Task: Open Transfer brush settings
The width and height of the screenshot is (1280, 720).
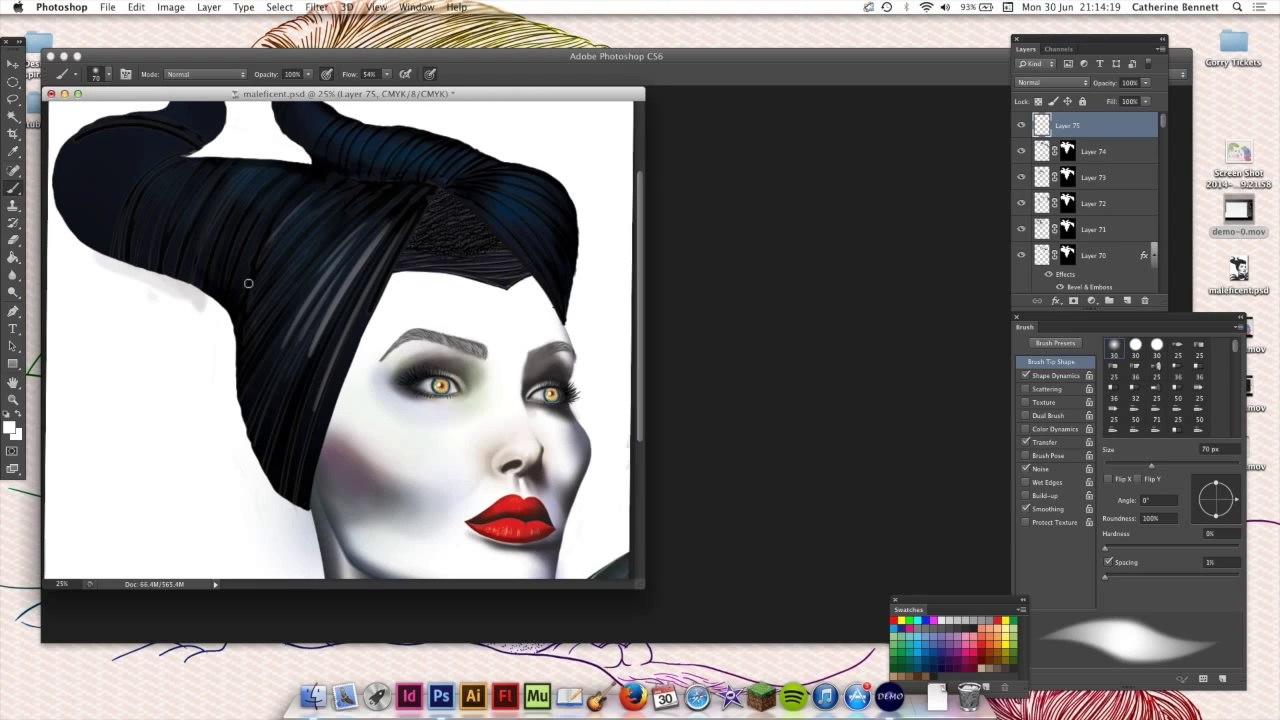Action: pos(1045,442)
